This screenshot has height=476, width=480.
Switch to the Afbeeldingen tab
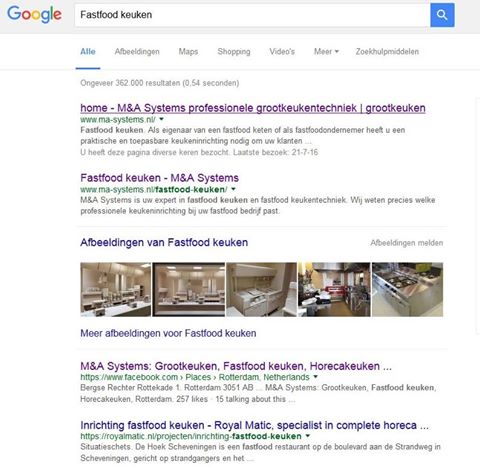[137, 52]
